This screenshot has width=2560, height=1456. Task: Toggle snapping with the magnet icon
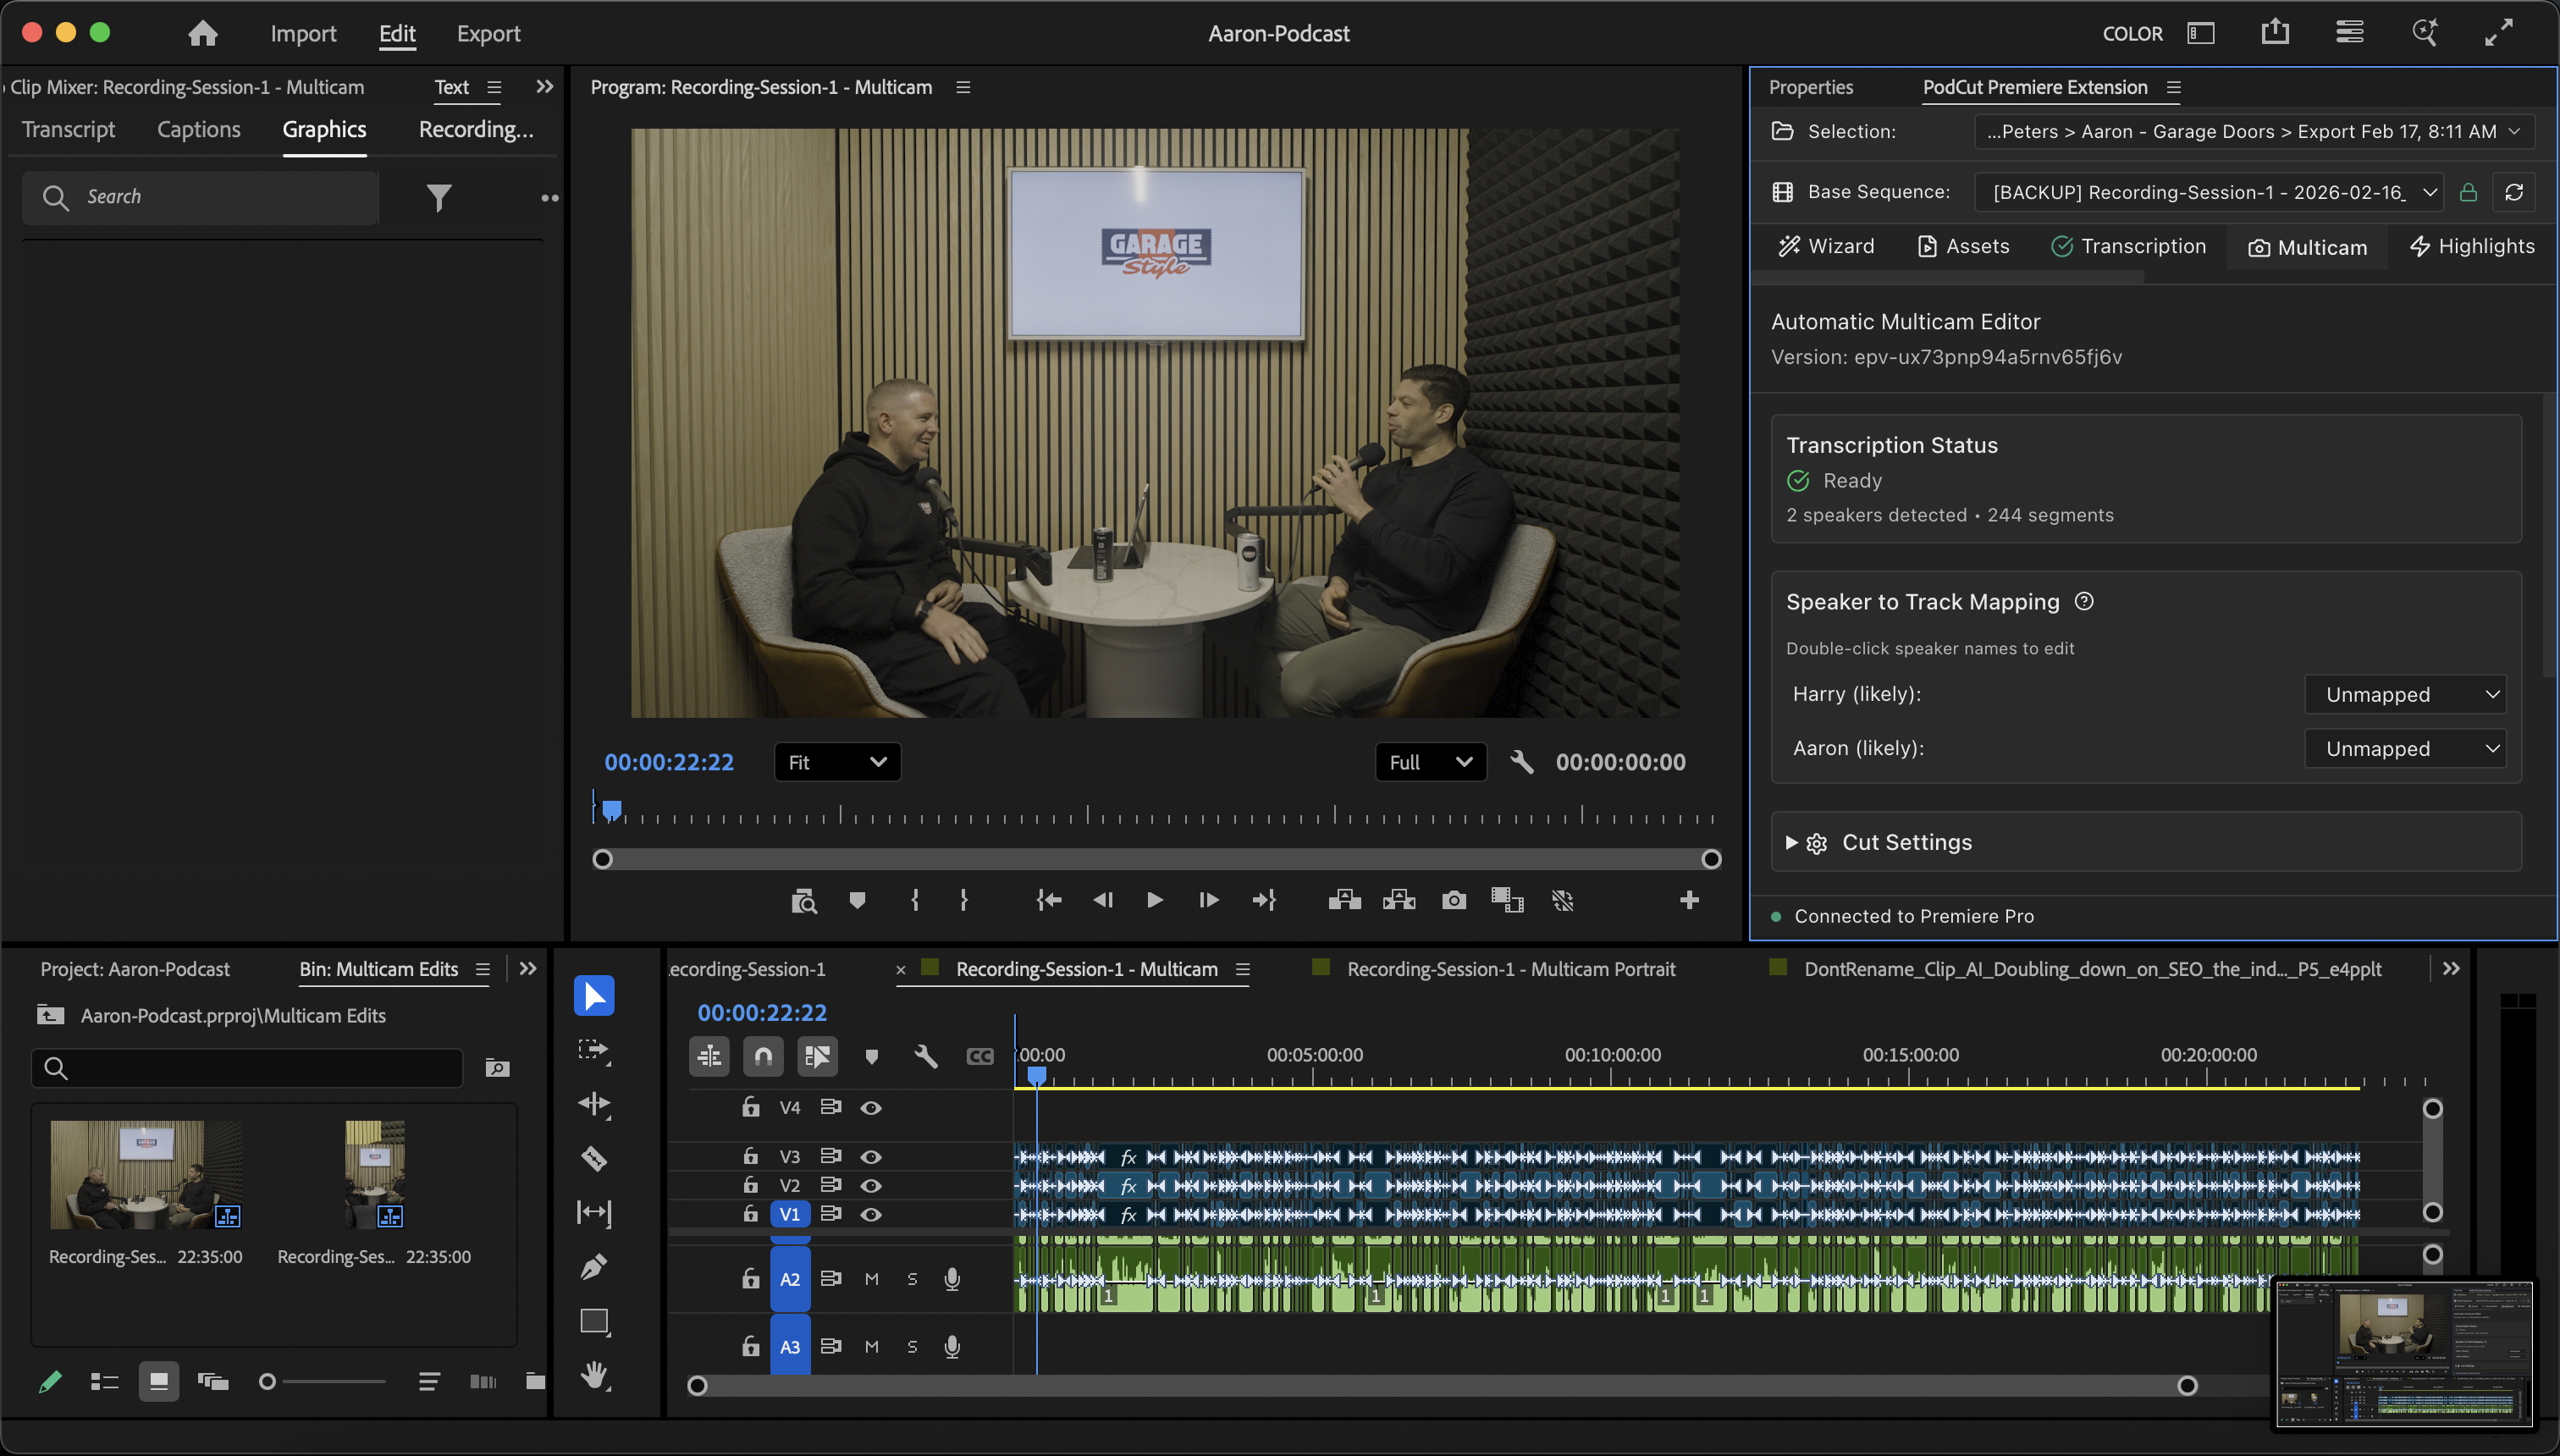click(x=763, y=1055)
